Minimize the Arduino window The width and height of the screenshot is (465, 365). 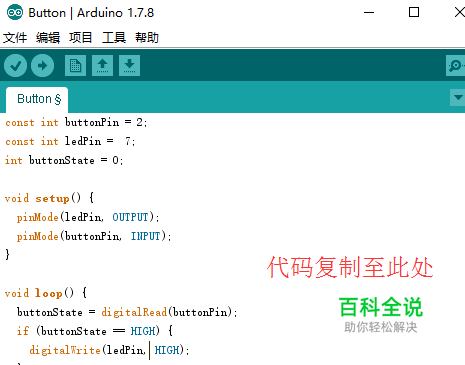coord(369,13)
